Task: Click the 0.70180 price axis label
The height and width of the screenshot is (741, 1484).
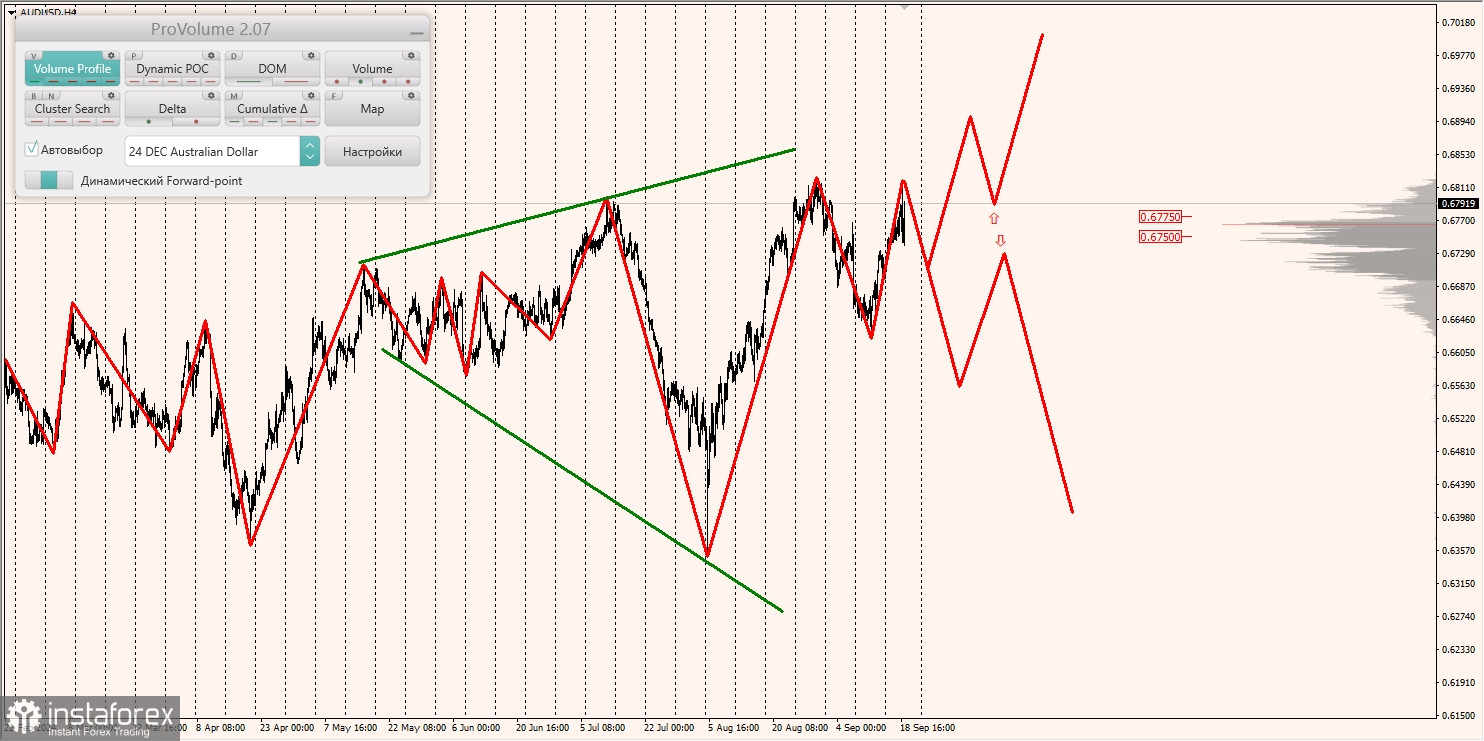Action: pyautogui.click(x=1460, y=22)
